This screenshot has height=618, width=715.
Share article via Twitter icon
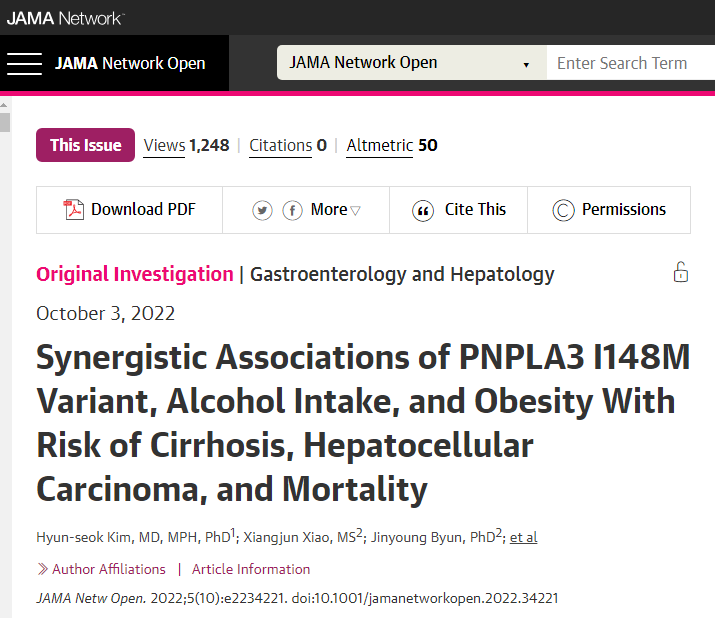[x=262, y=210]
